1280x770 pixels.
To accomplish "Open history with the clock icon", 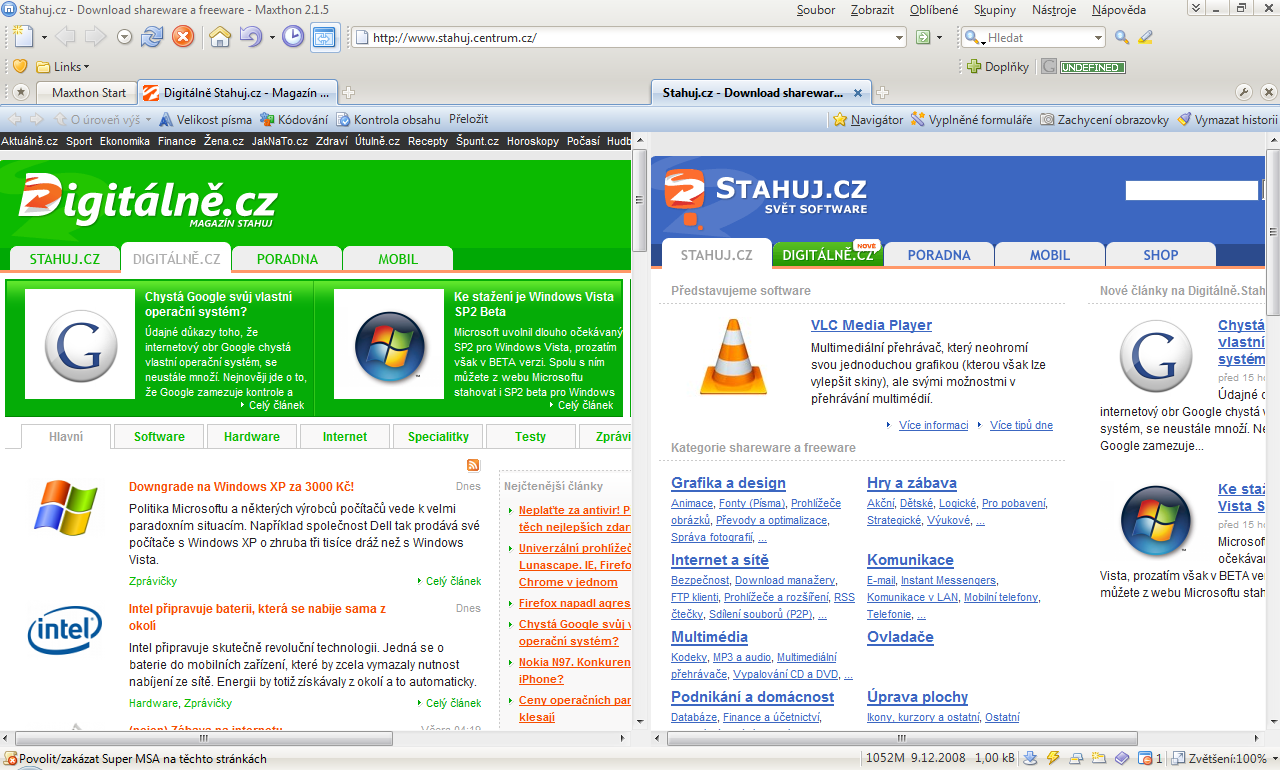I will coord(293,37).
